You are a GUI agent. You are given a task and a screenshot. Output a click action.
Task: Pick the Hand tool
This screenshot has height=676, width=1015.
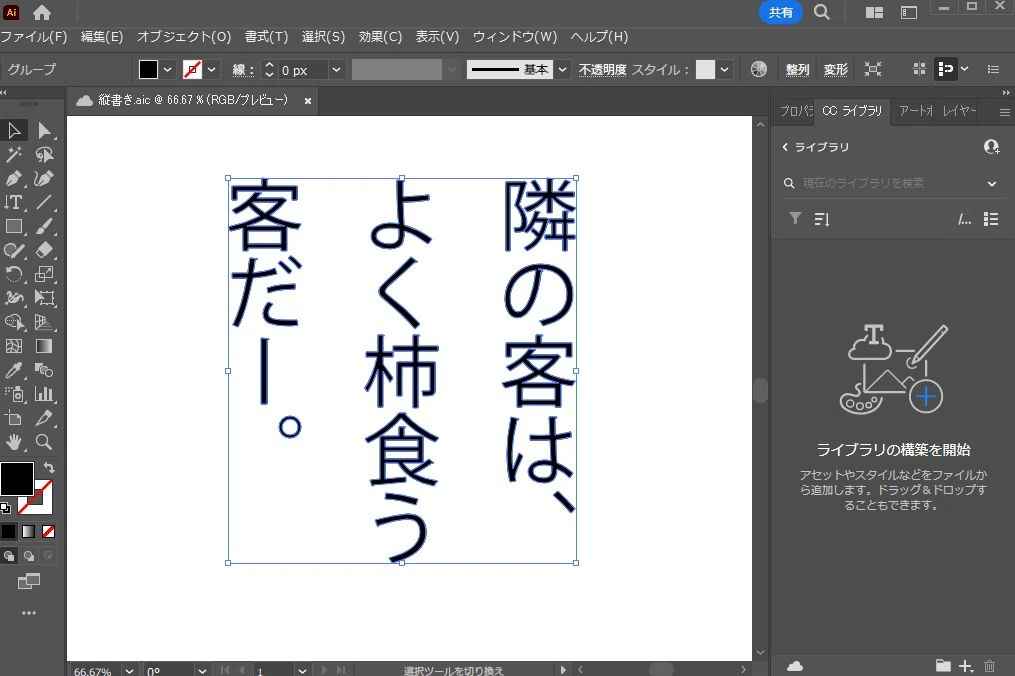click(x=14, y=442)
